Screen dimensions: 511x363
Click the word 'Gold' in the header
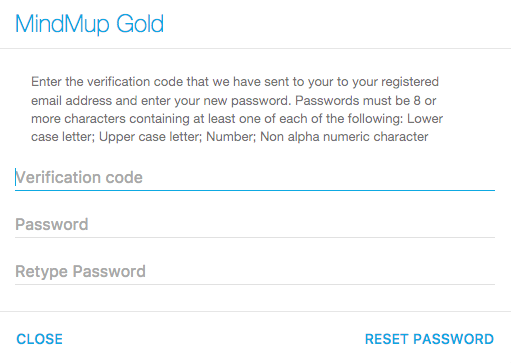[x=140, y=24]
